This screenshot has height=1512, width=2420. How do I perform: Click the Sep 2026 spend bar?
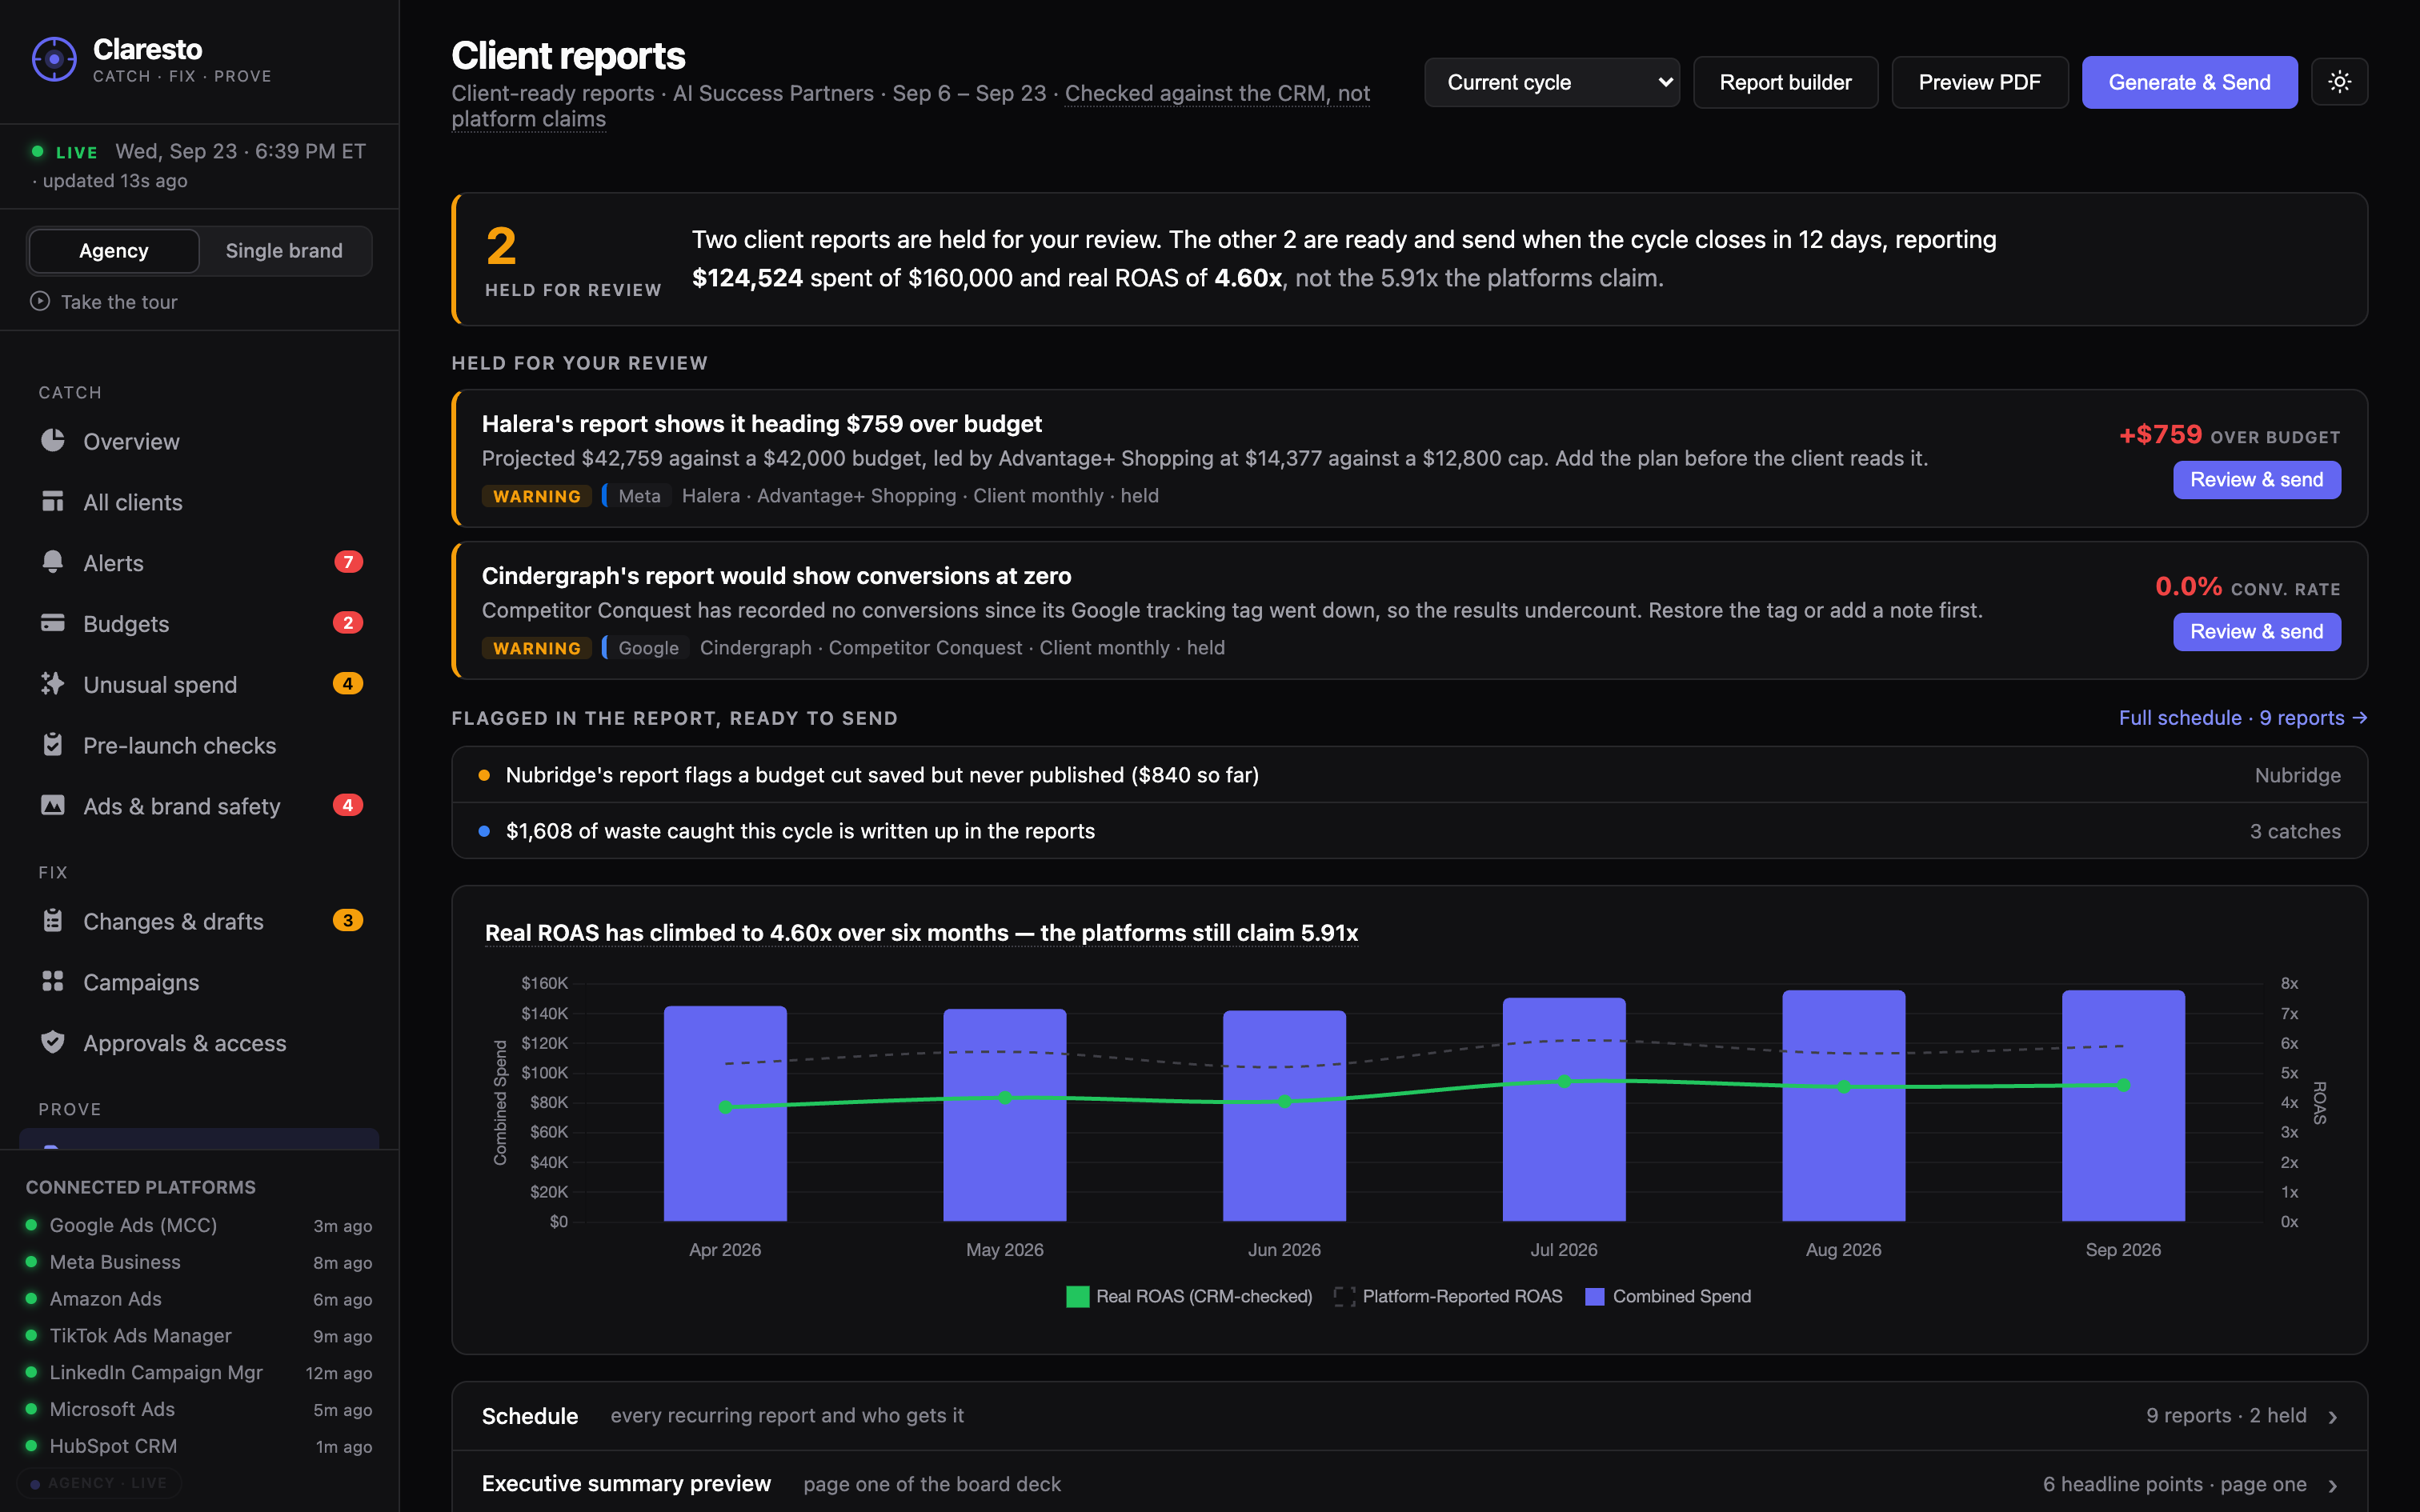pos(2123,1106)
